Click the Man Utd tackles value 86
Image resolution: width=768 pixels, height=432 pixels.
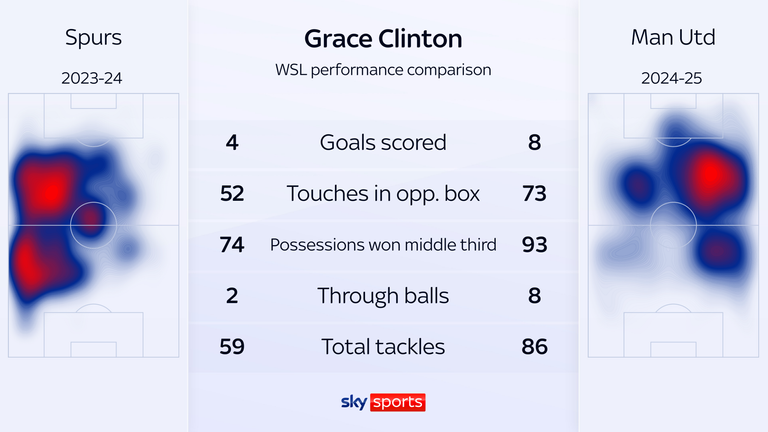pos(534,347)
